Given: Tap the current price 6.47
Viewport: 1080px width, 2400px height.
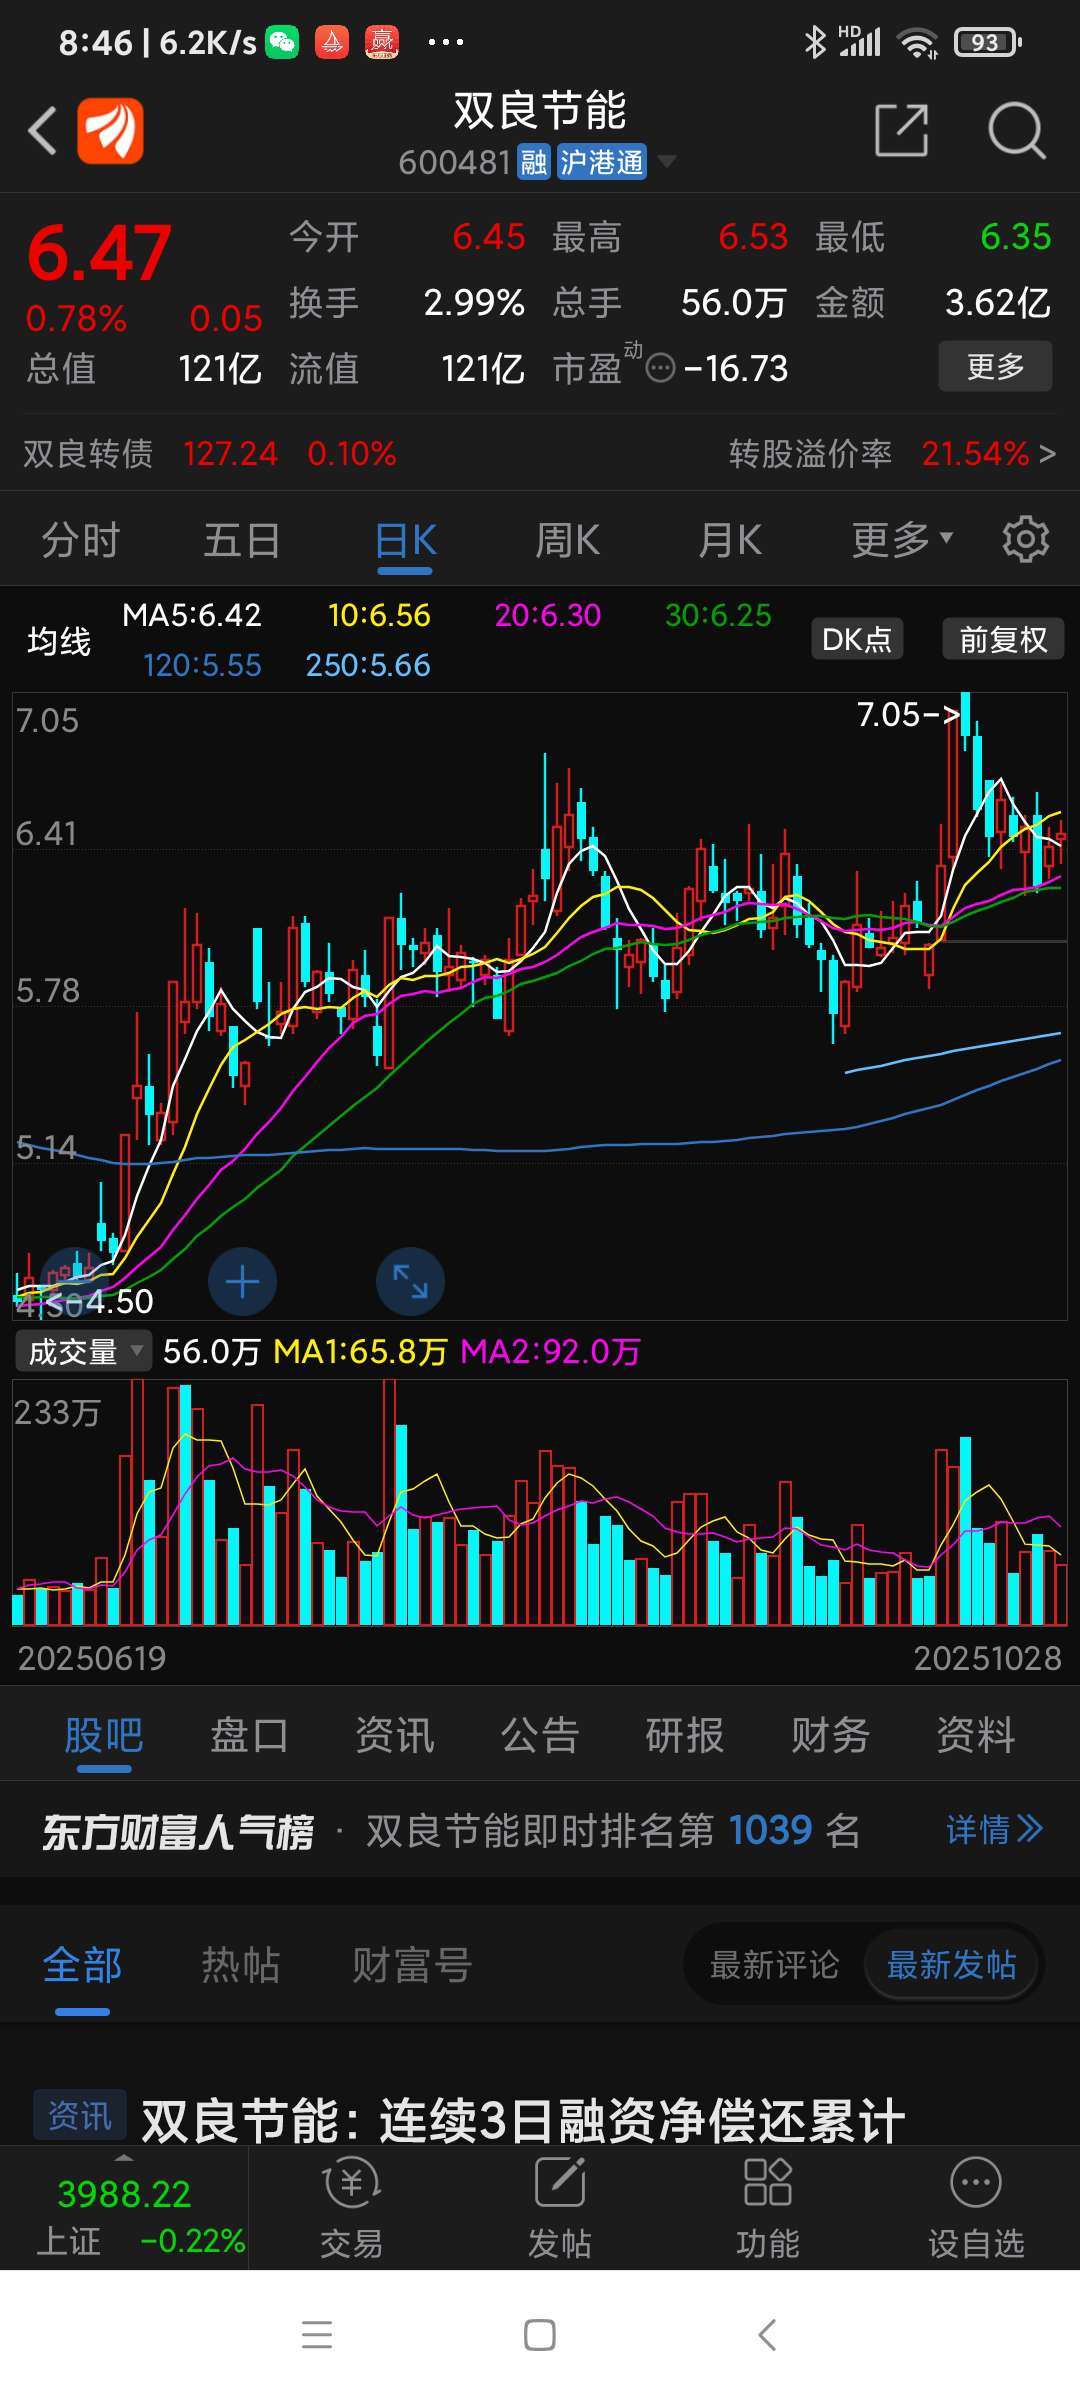Looking at the screenshot, I should [99, 252].
